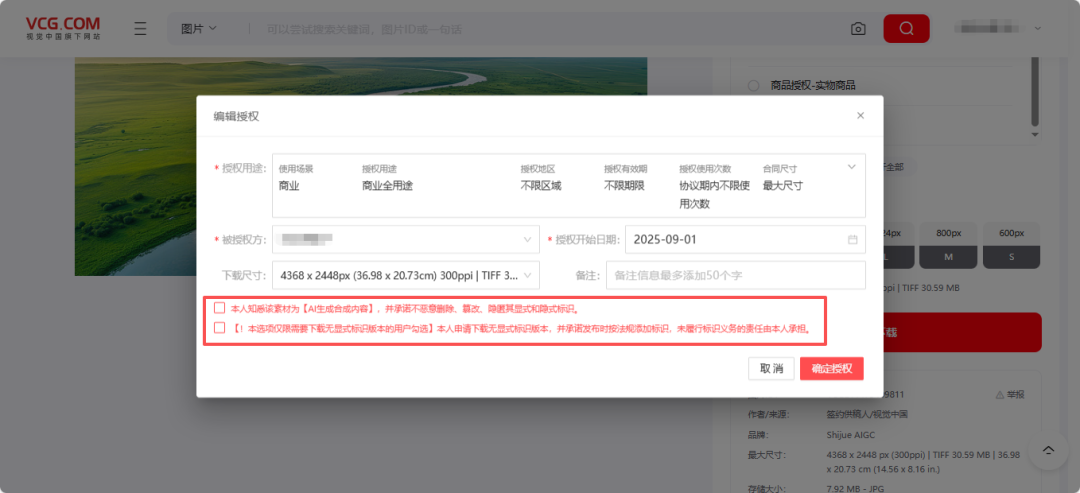The width and height of the screenshot is (1080, 493).
Task: Click the 商业全用途 value text
Action: [x=388, y=185]
